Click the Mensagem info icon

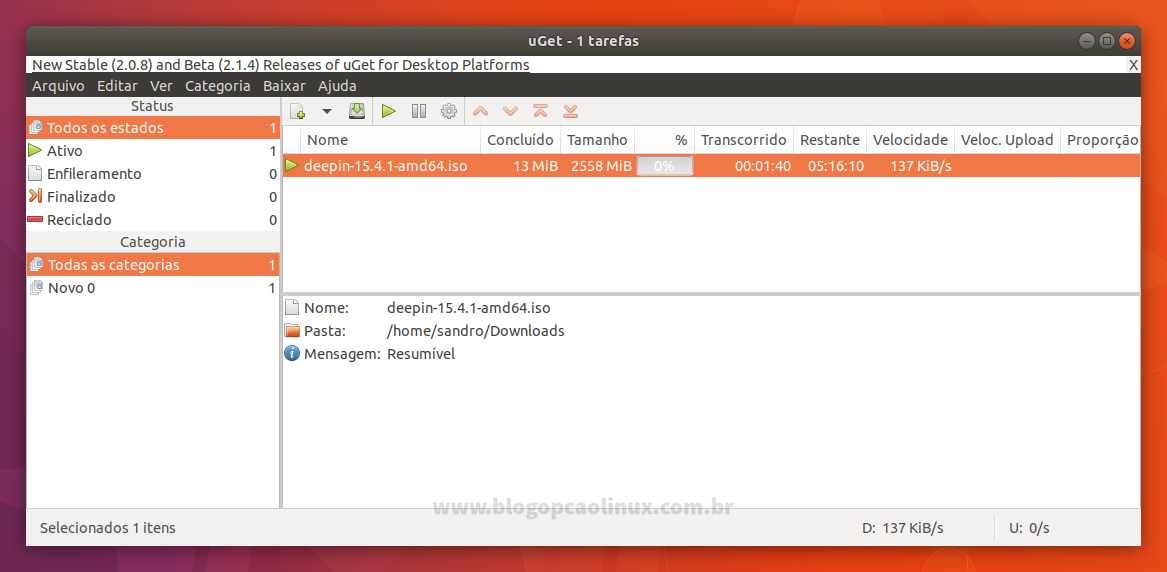(x=292, y=354)
